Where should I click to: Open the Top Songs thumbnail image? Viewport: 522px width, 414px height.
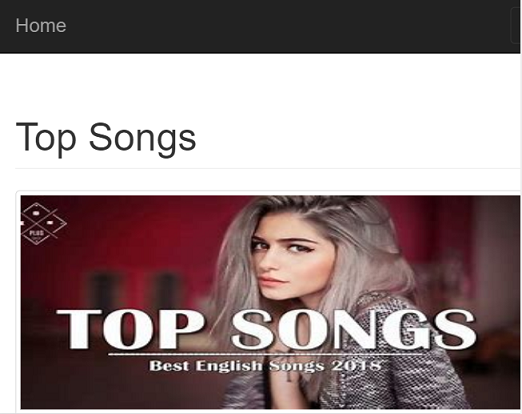(270, 302)
